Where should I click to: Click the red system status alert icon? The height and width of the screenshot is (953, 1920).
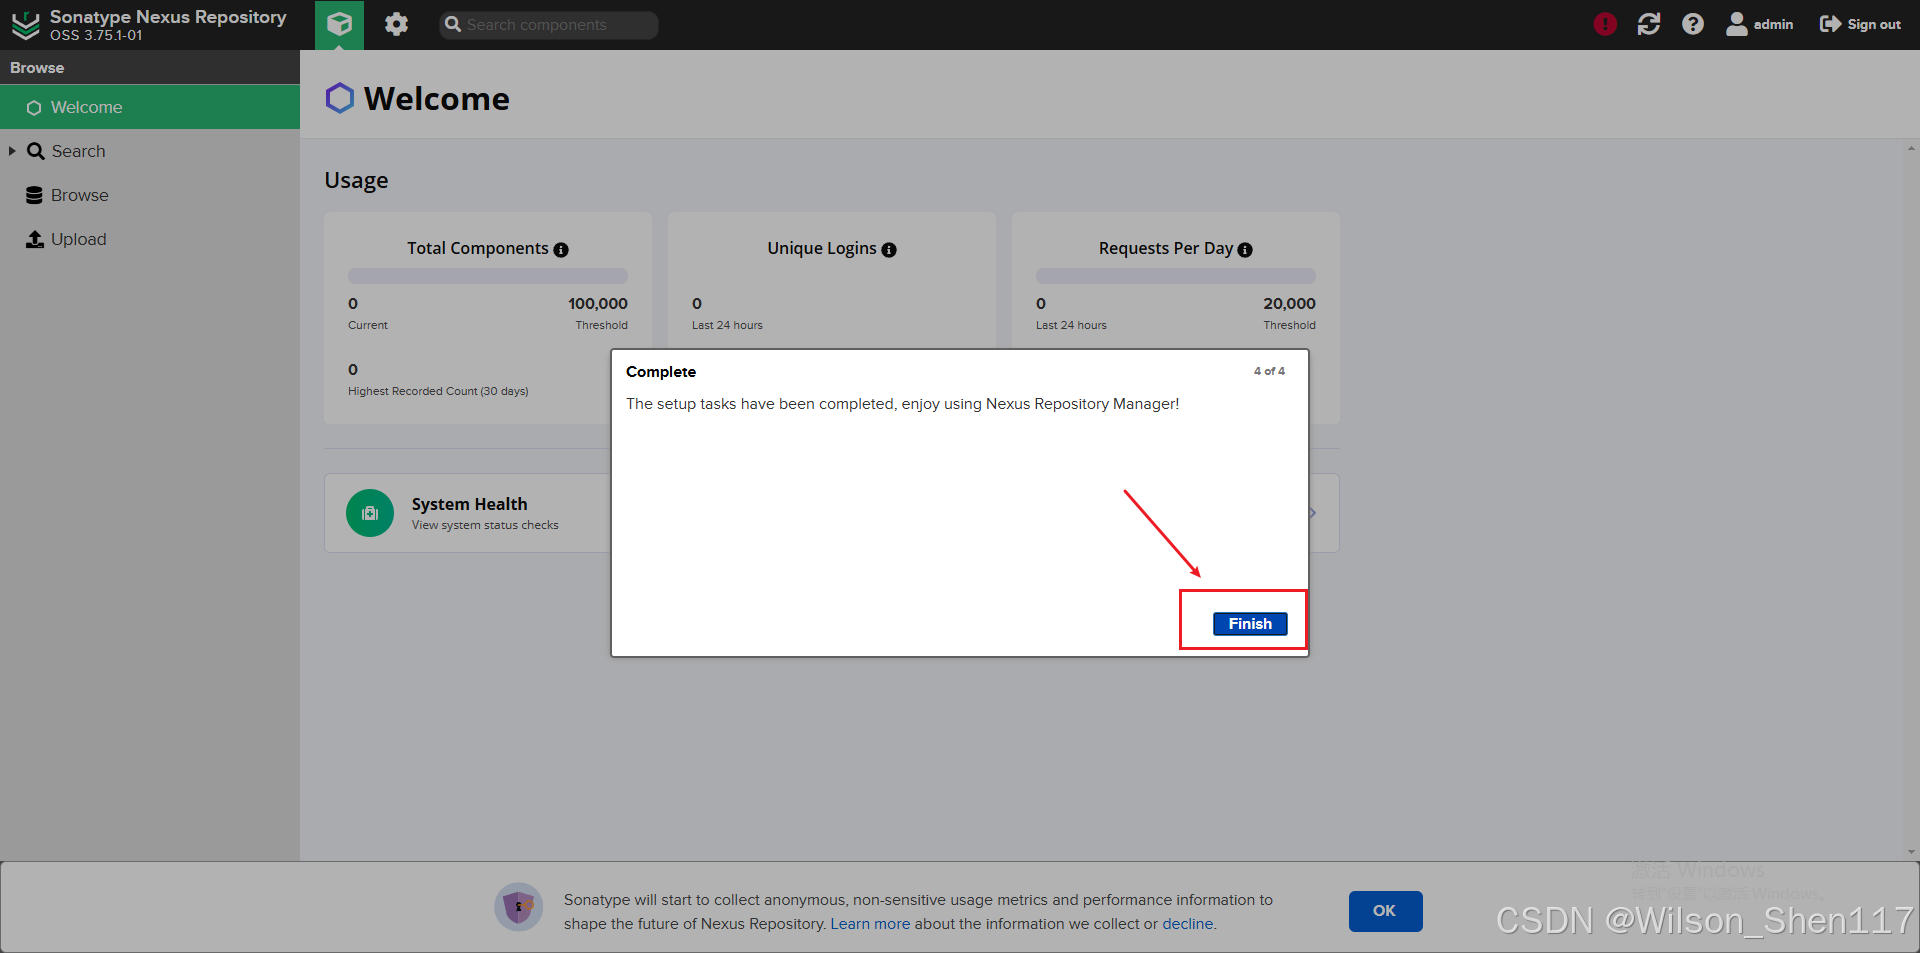point(1605,24)
